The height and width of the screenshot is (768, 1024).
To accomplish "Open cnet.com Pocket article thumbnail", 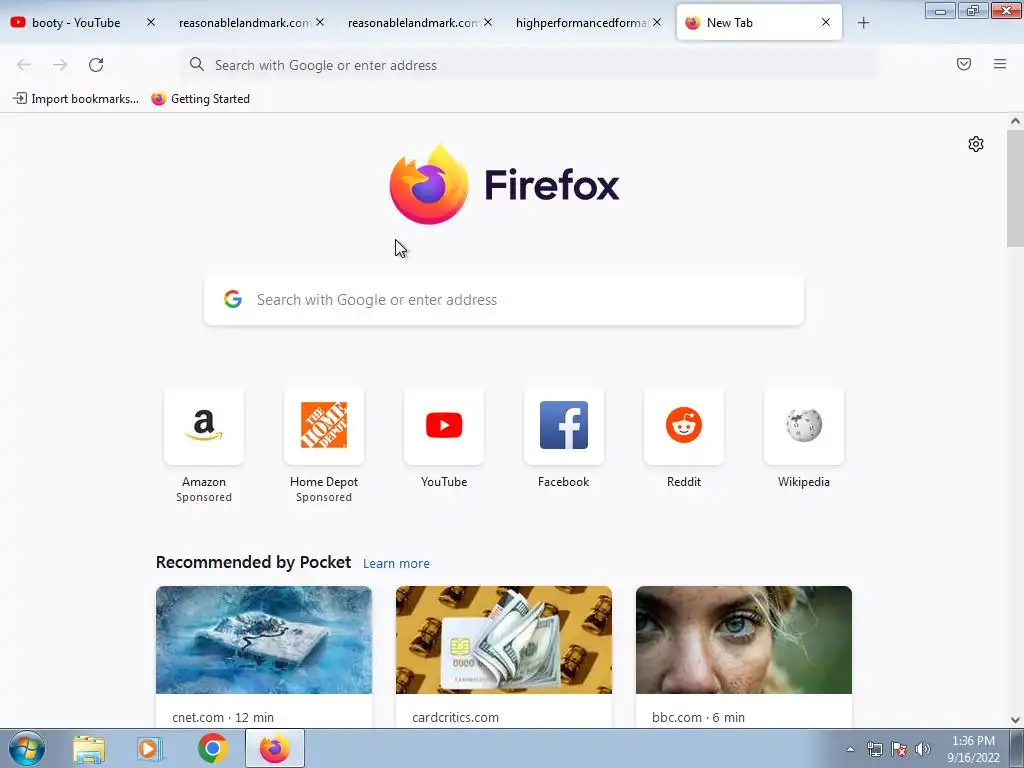I will (x=264, y=639).
